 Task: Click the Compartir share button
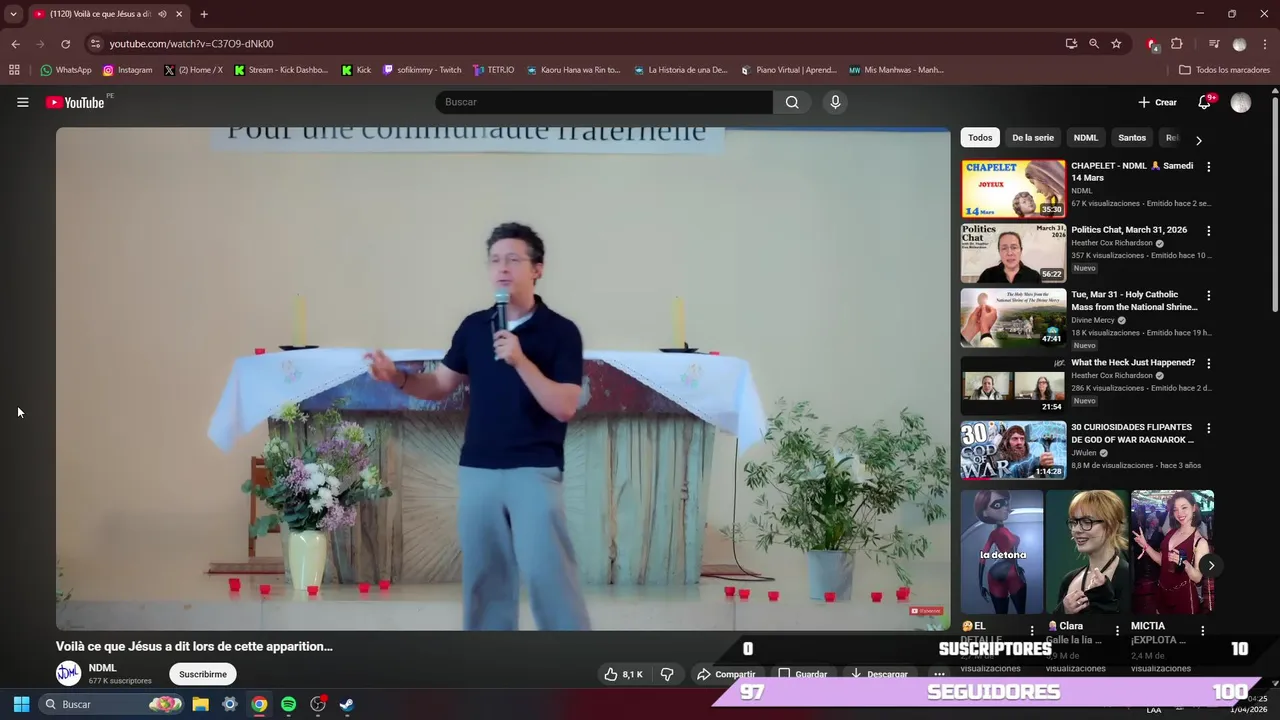coord(727,674)
